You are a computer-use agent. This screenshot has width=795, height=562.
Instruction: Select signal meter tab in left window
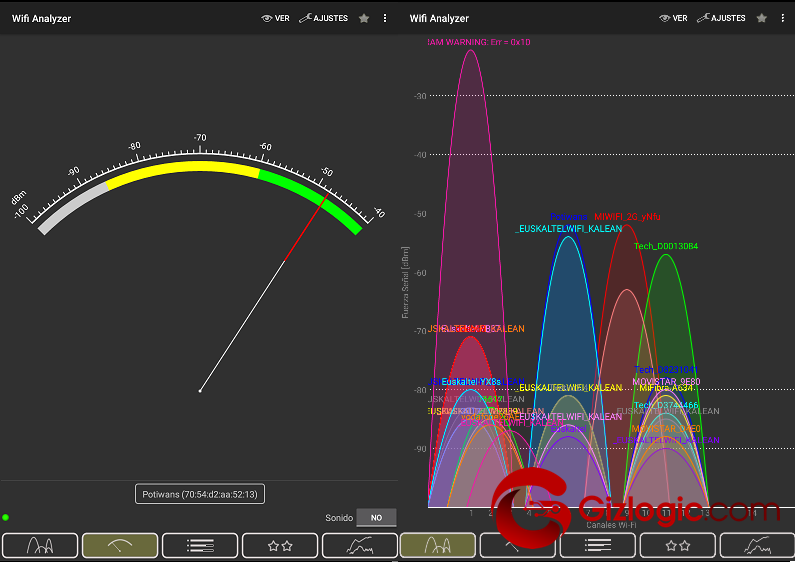coord(120,545)
